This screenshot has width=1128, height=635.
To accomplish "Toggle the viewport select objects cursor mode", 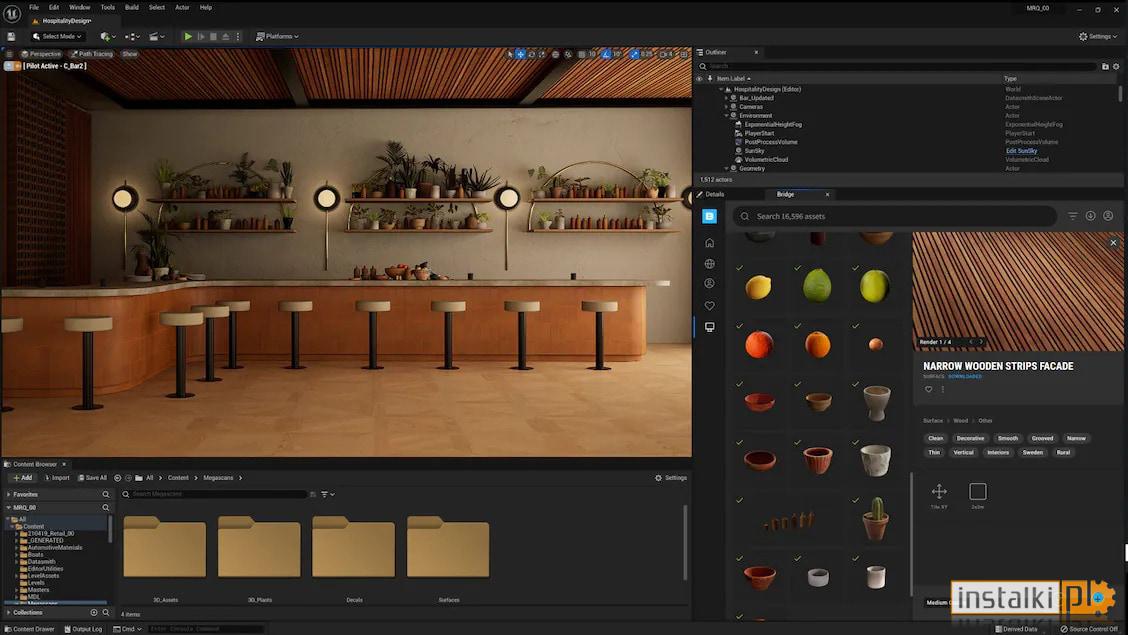I will 510,54.
